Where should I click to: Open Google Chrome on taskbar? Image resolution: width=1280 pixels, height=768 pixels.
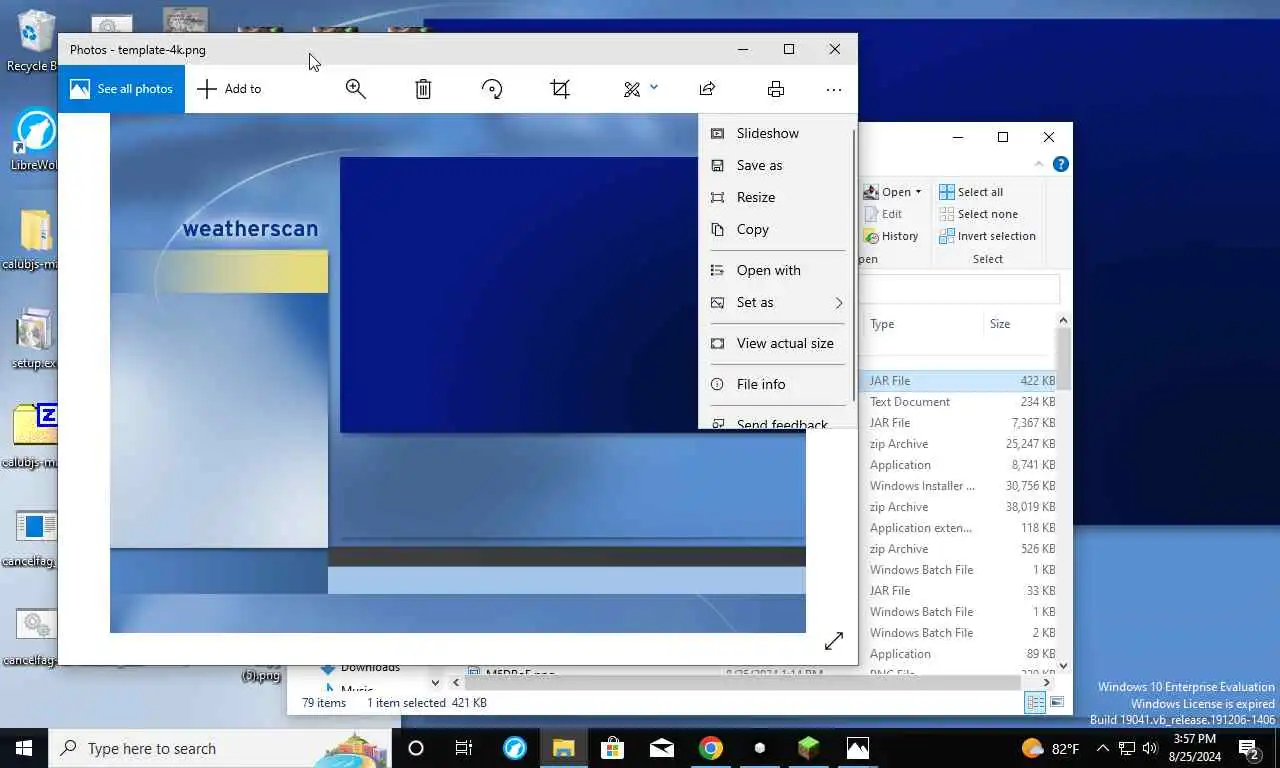coord(711,748)
